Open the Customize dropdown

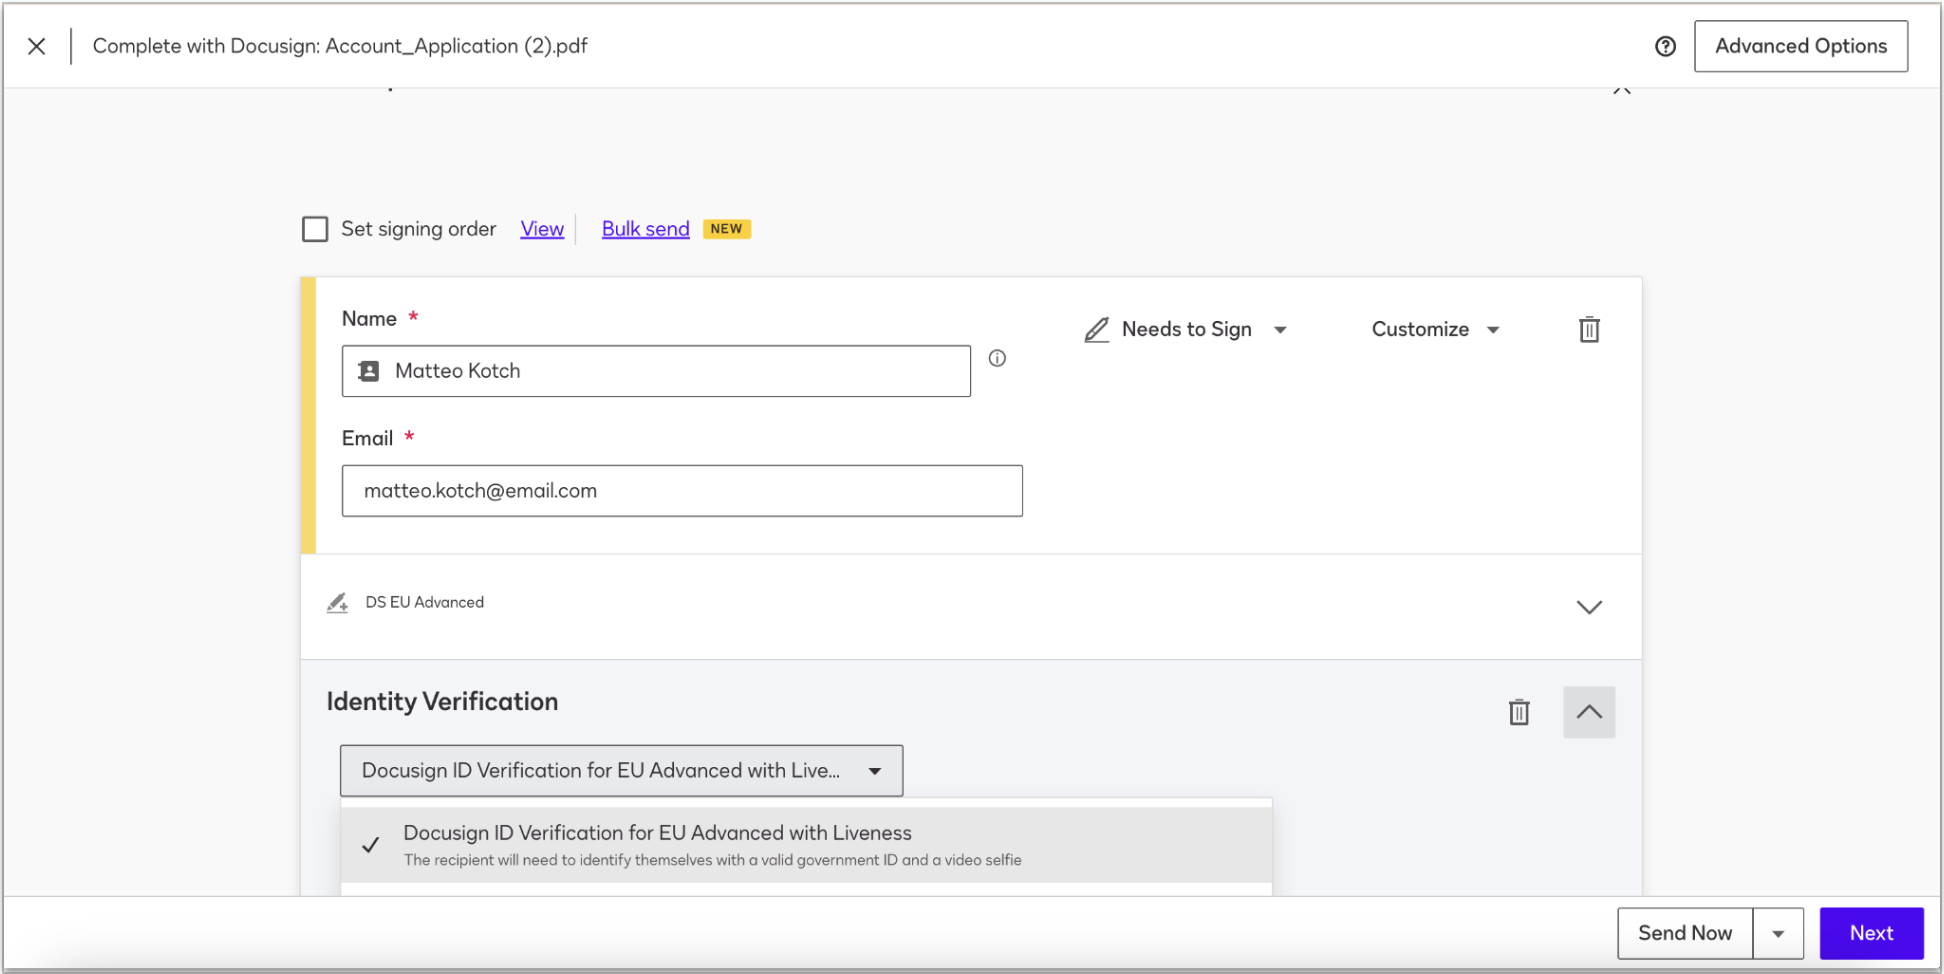pos(1436,330)
